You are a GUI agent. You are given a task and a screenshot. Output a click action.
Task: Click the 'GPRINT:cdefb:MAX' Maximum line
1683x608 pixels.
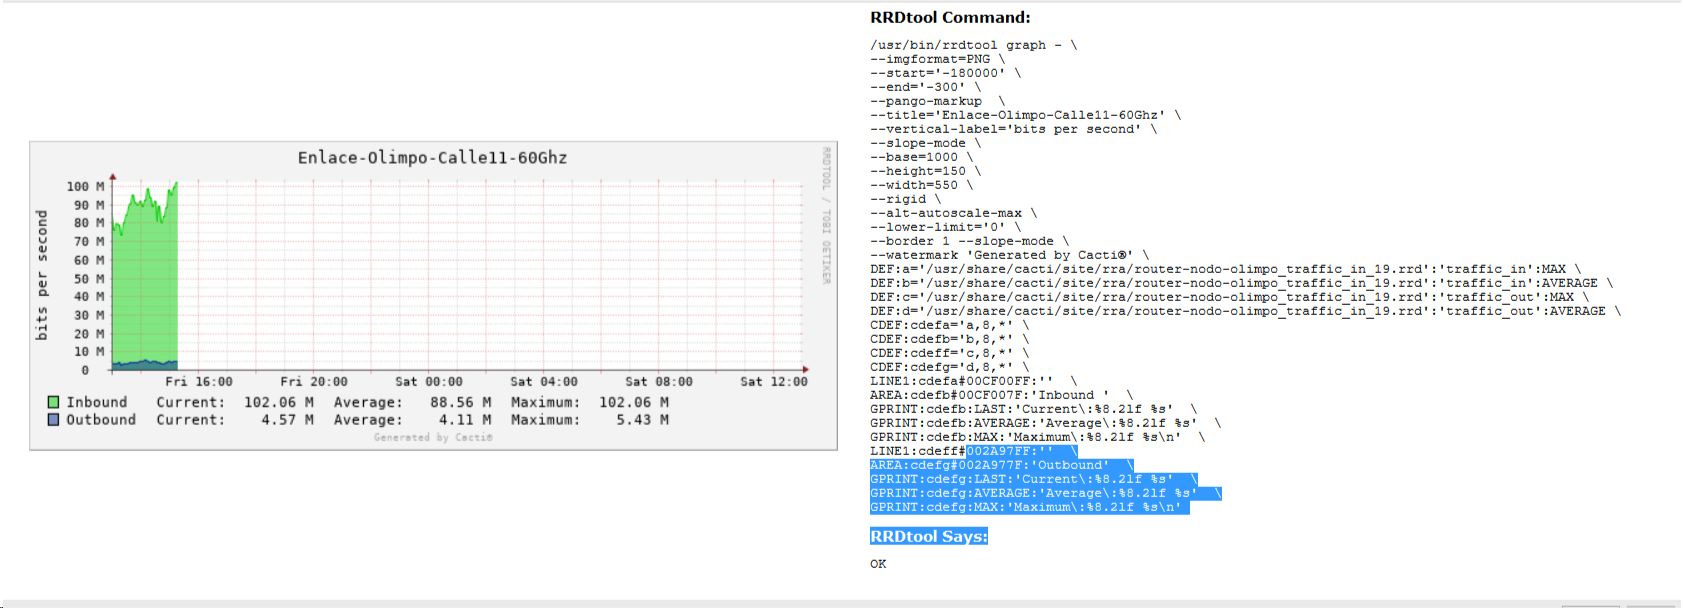1038,437
